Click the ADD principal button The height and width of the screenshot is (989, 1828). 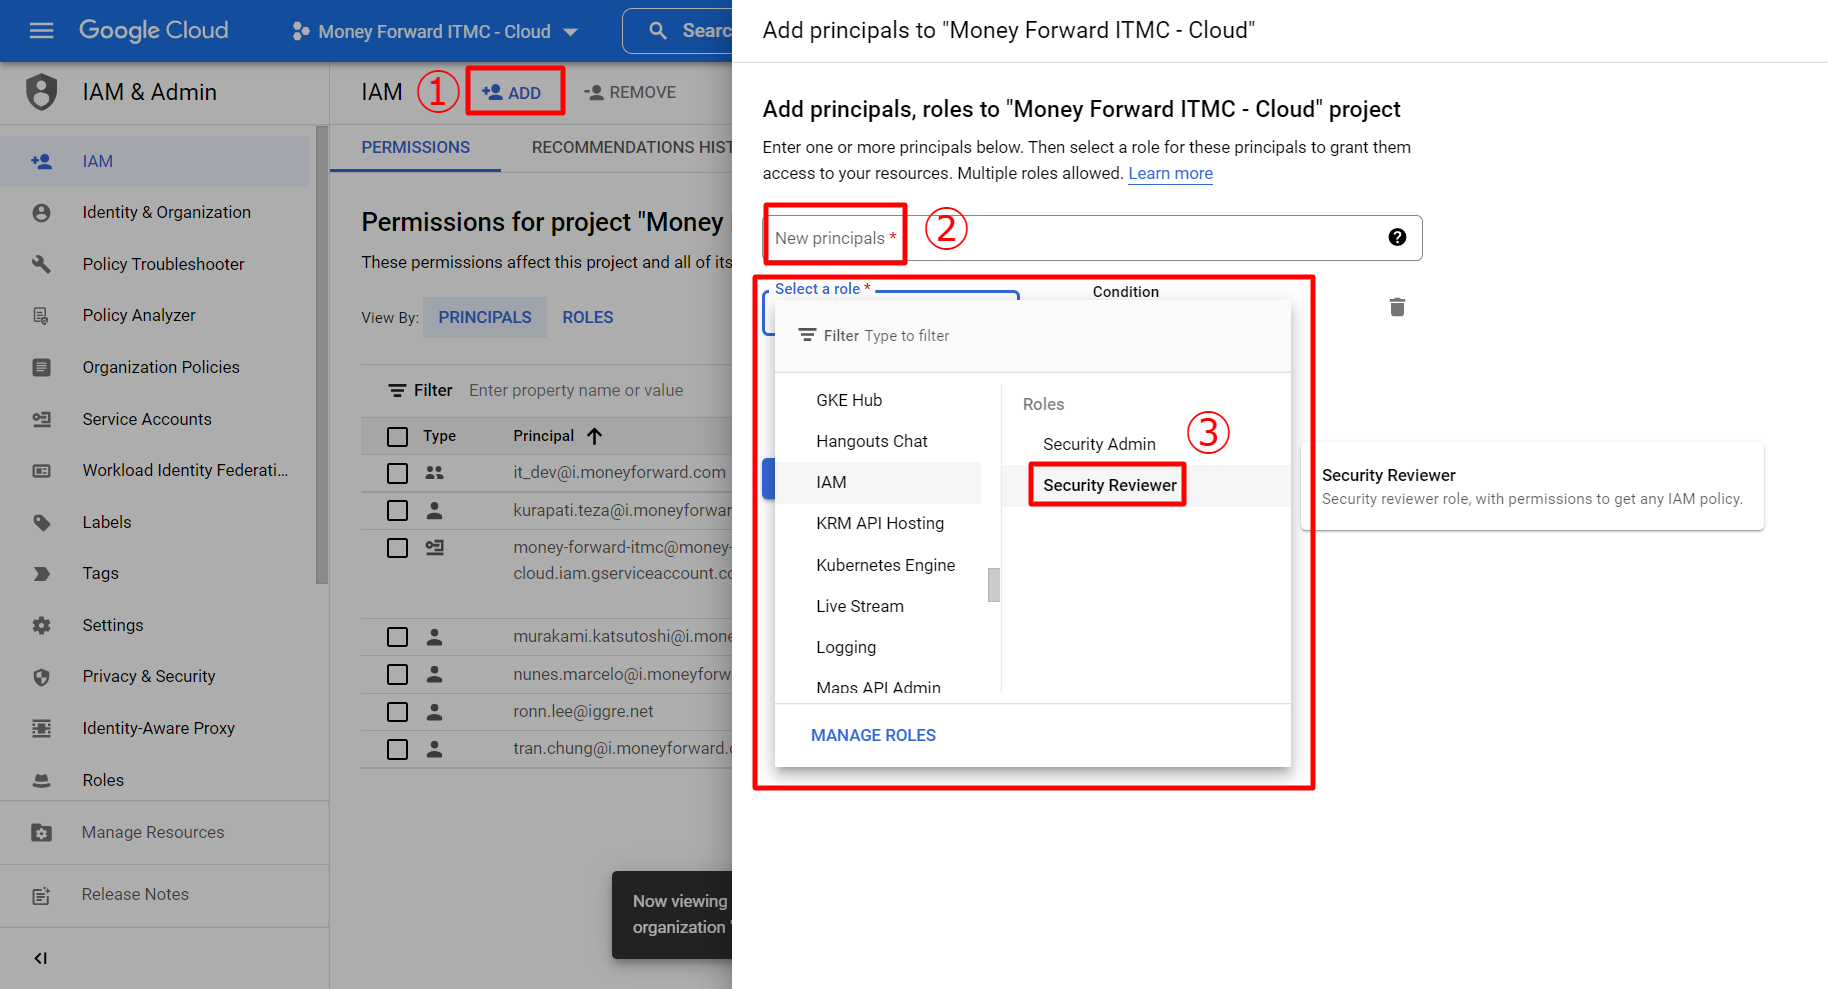512,92
